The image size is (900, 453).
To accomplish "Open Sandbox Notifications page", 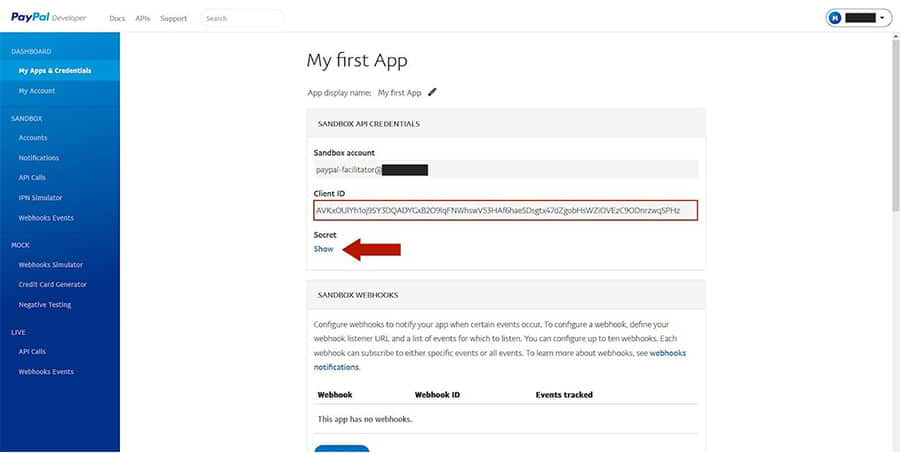I will [39, 158].
